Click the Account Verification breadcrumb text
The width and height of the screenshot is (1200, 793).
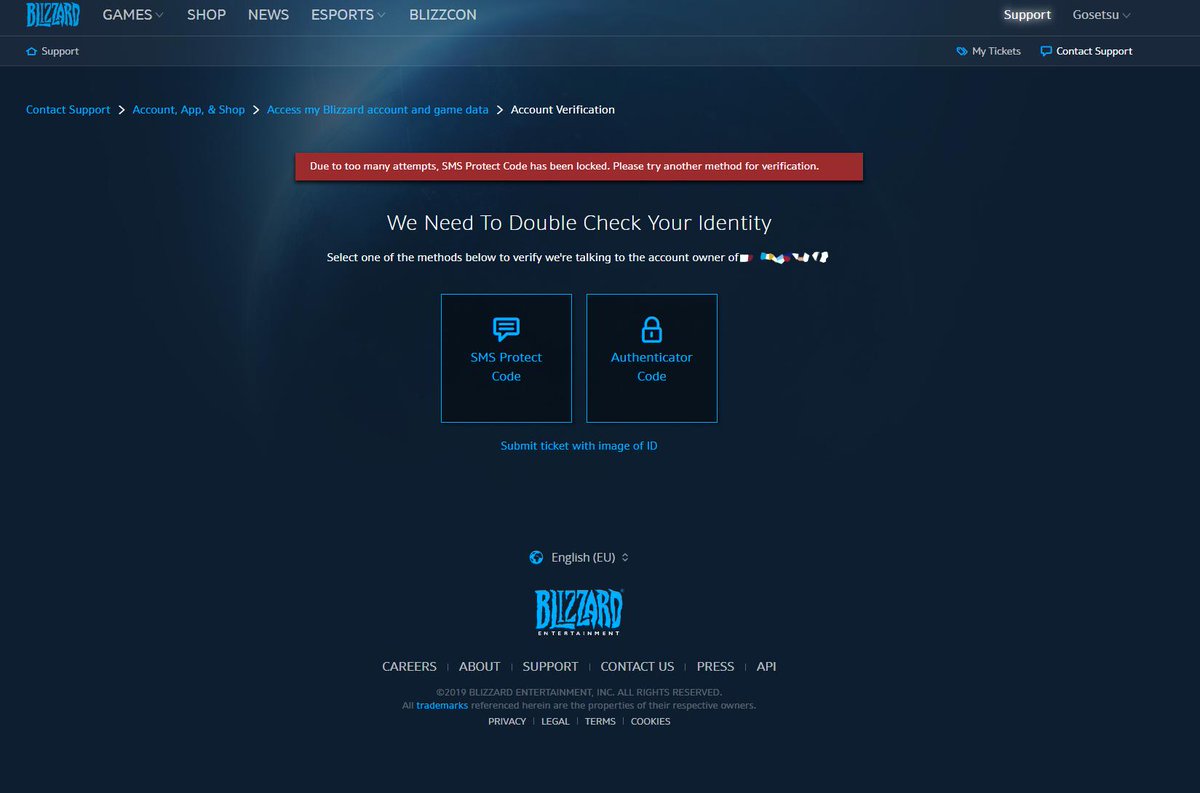coord(563,110)
